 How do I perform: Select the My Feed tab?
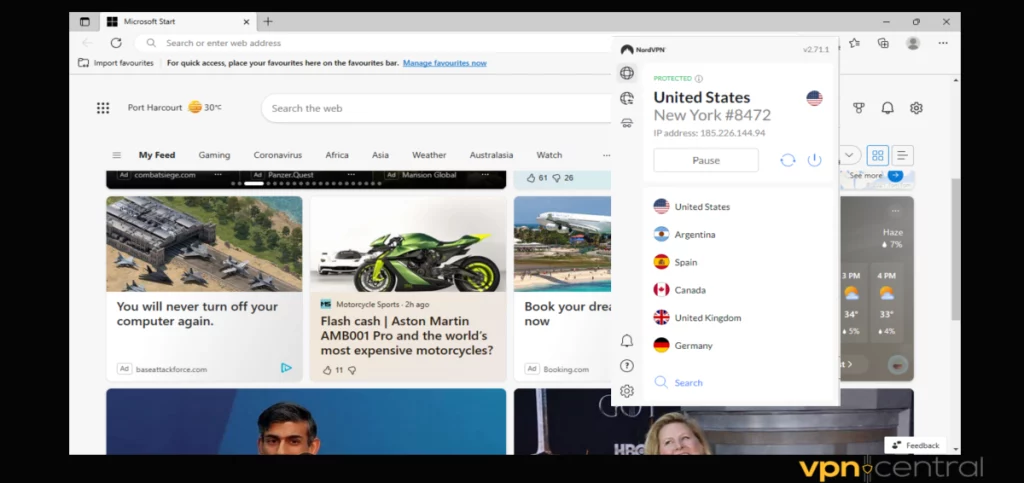157,155
